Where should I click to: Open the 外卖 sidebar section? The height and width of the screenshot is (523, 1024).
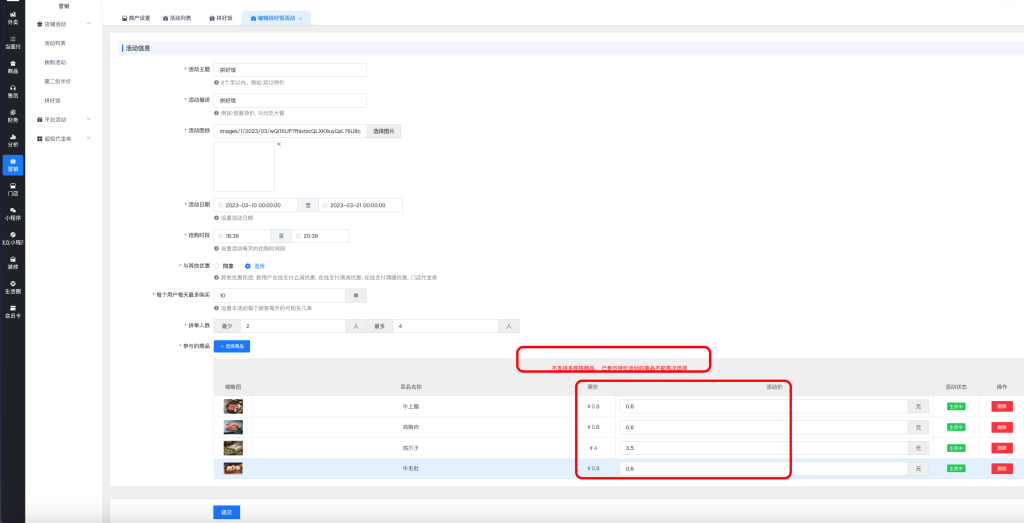point(12,17)
